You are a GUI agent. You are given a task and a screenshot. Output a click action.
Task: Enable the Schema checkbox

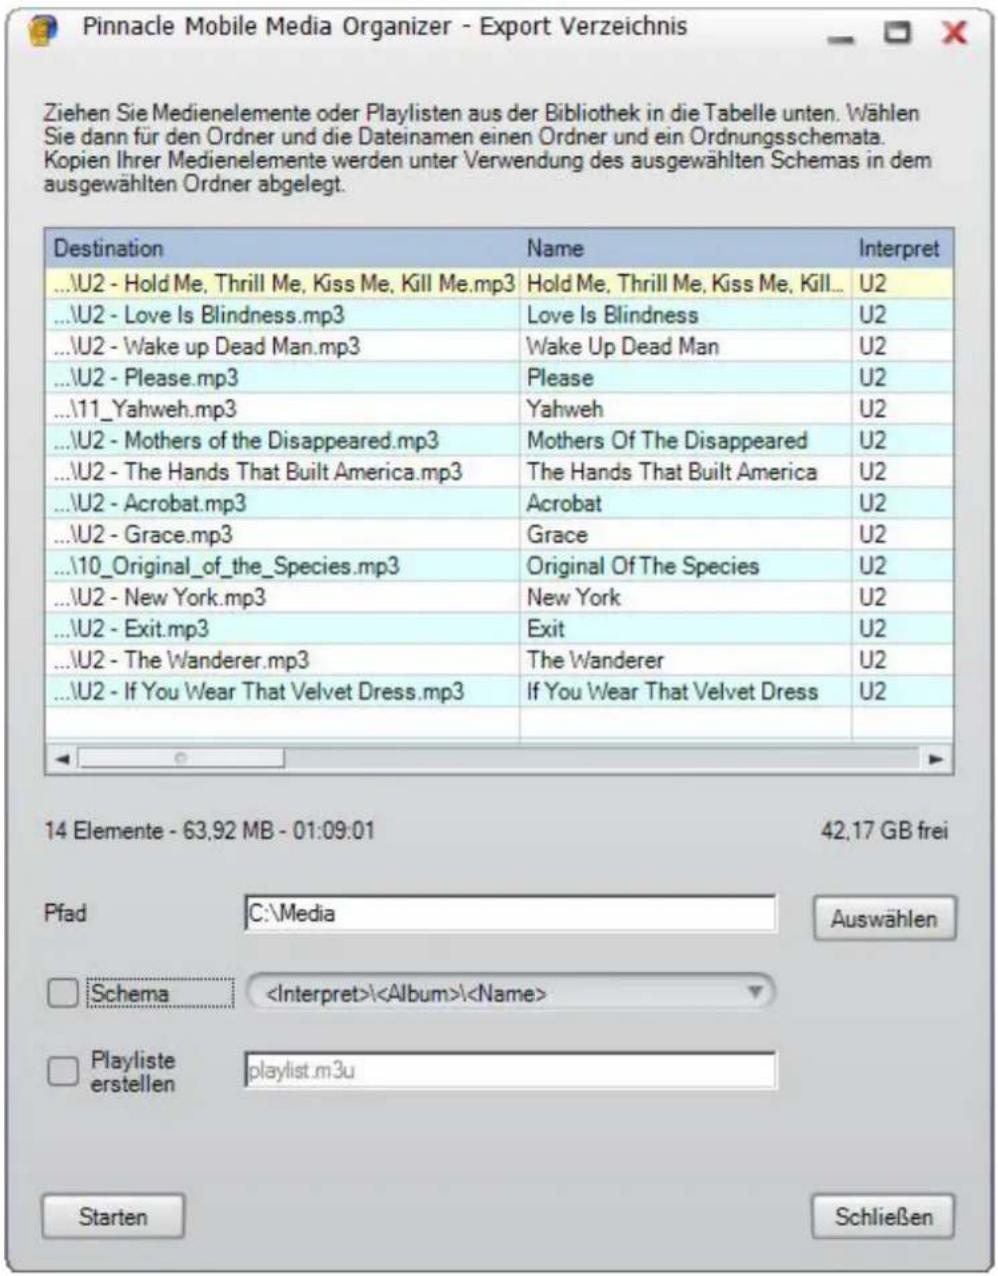[x=63, y=993]
